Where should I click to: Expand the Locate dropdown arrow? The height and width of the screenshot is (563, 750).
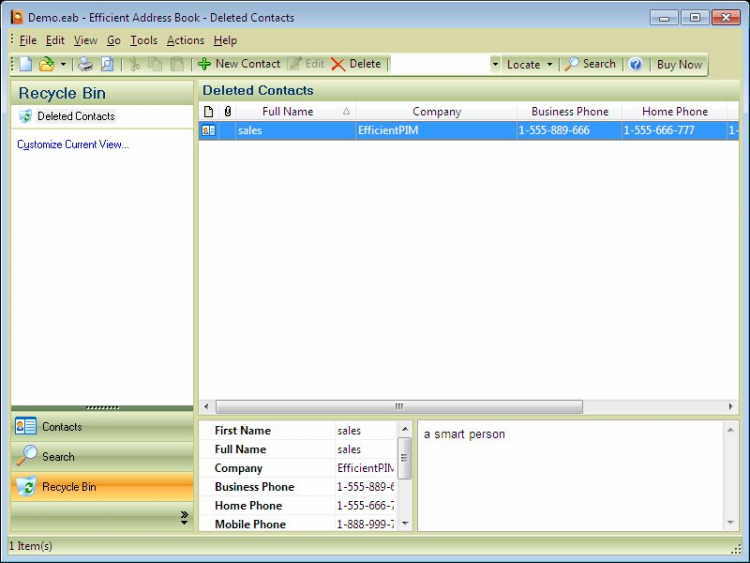(x=550, y=64)
